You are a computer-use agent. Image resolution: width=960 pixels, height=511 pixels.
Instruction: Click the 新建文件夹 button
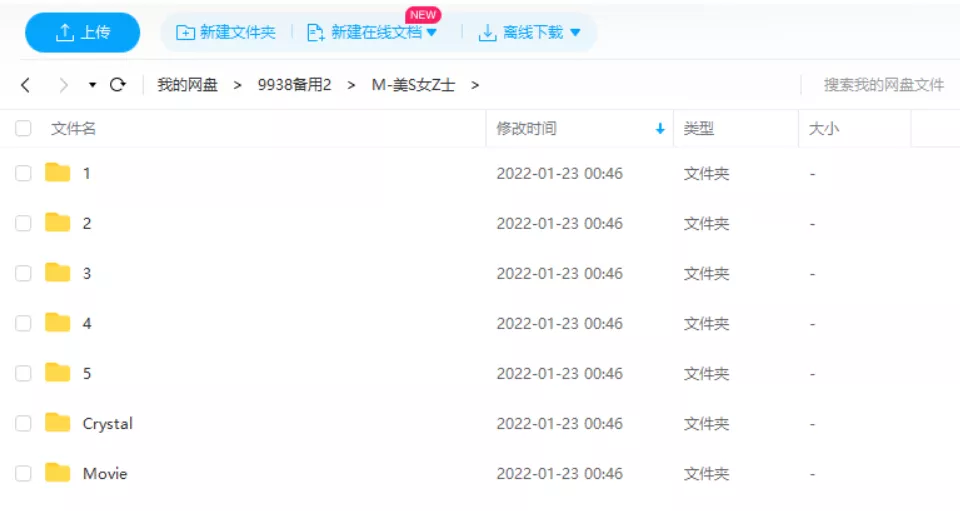(226, 33)
